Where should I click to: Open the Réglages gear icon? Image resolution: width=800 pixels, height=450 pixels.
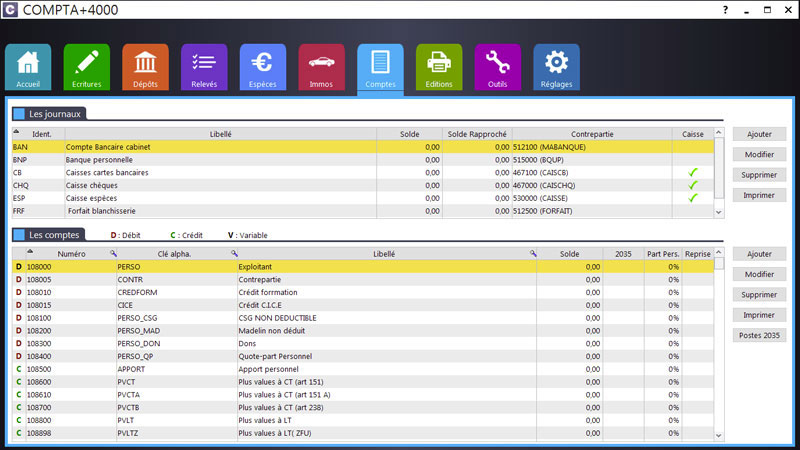click(x=556, y=67)
